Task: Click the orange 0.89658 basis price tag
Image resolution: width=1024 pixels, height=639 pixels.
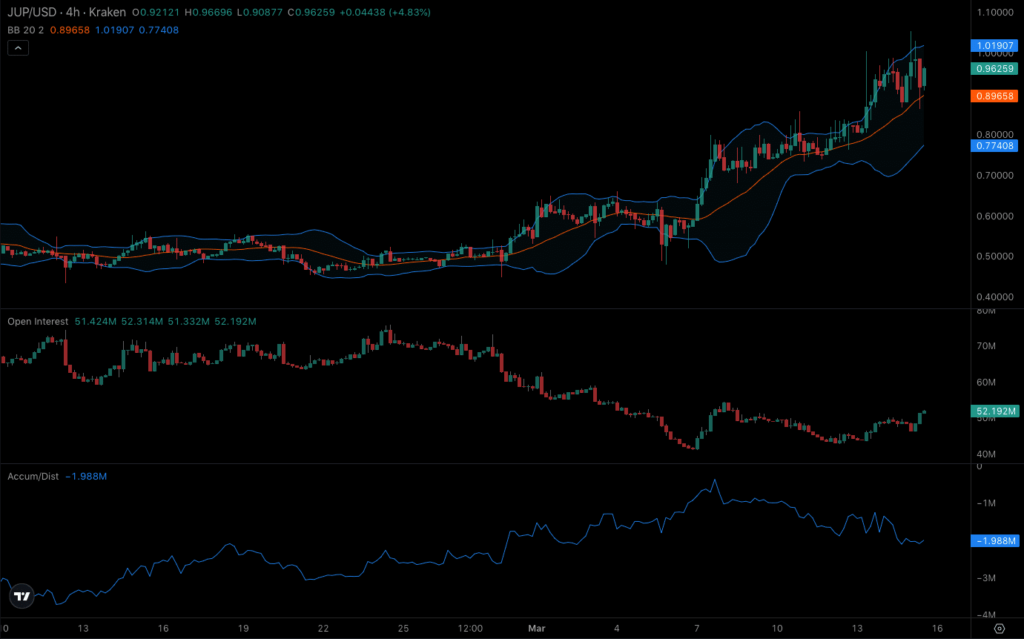Action: tap(994, 95)
